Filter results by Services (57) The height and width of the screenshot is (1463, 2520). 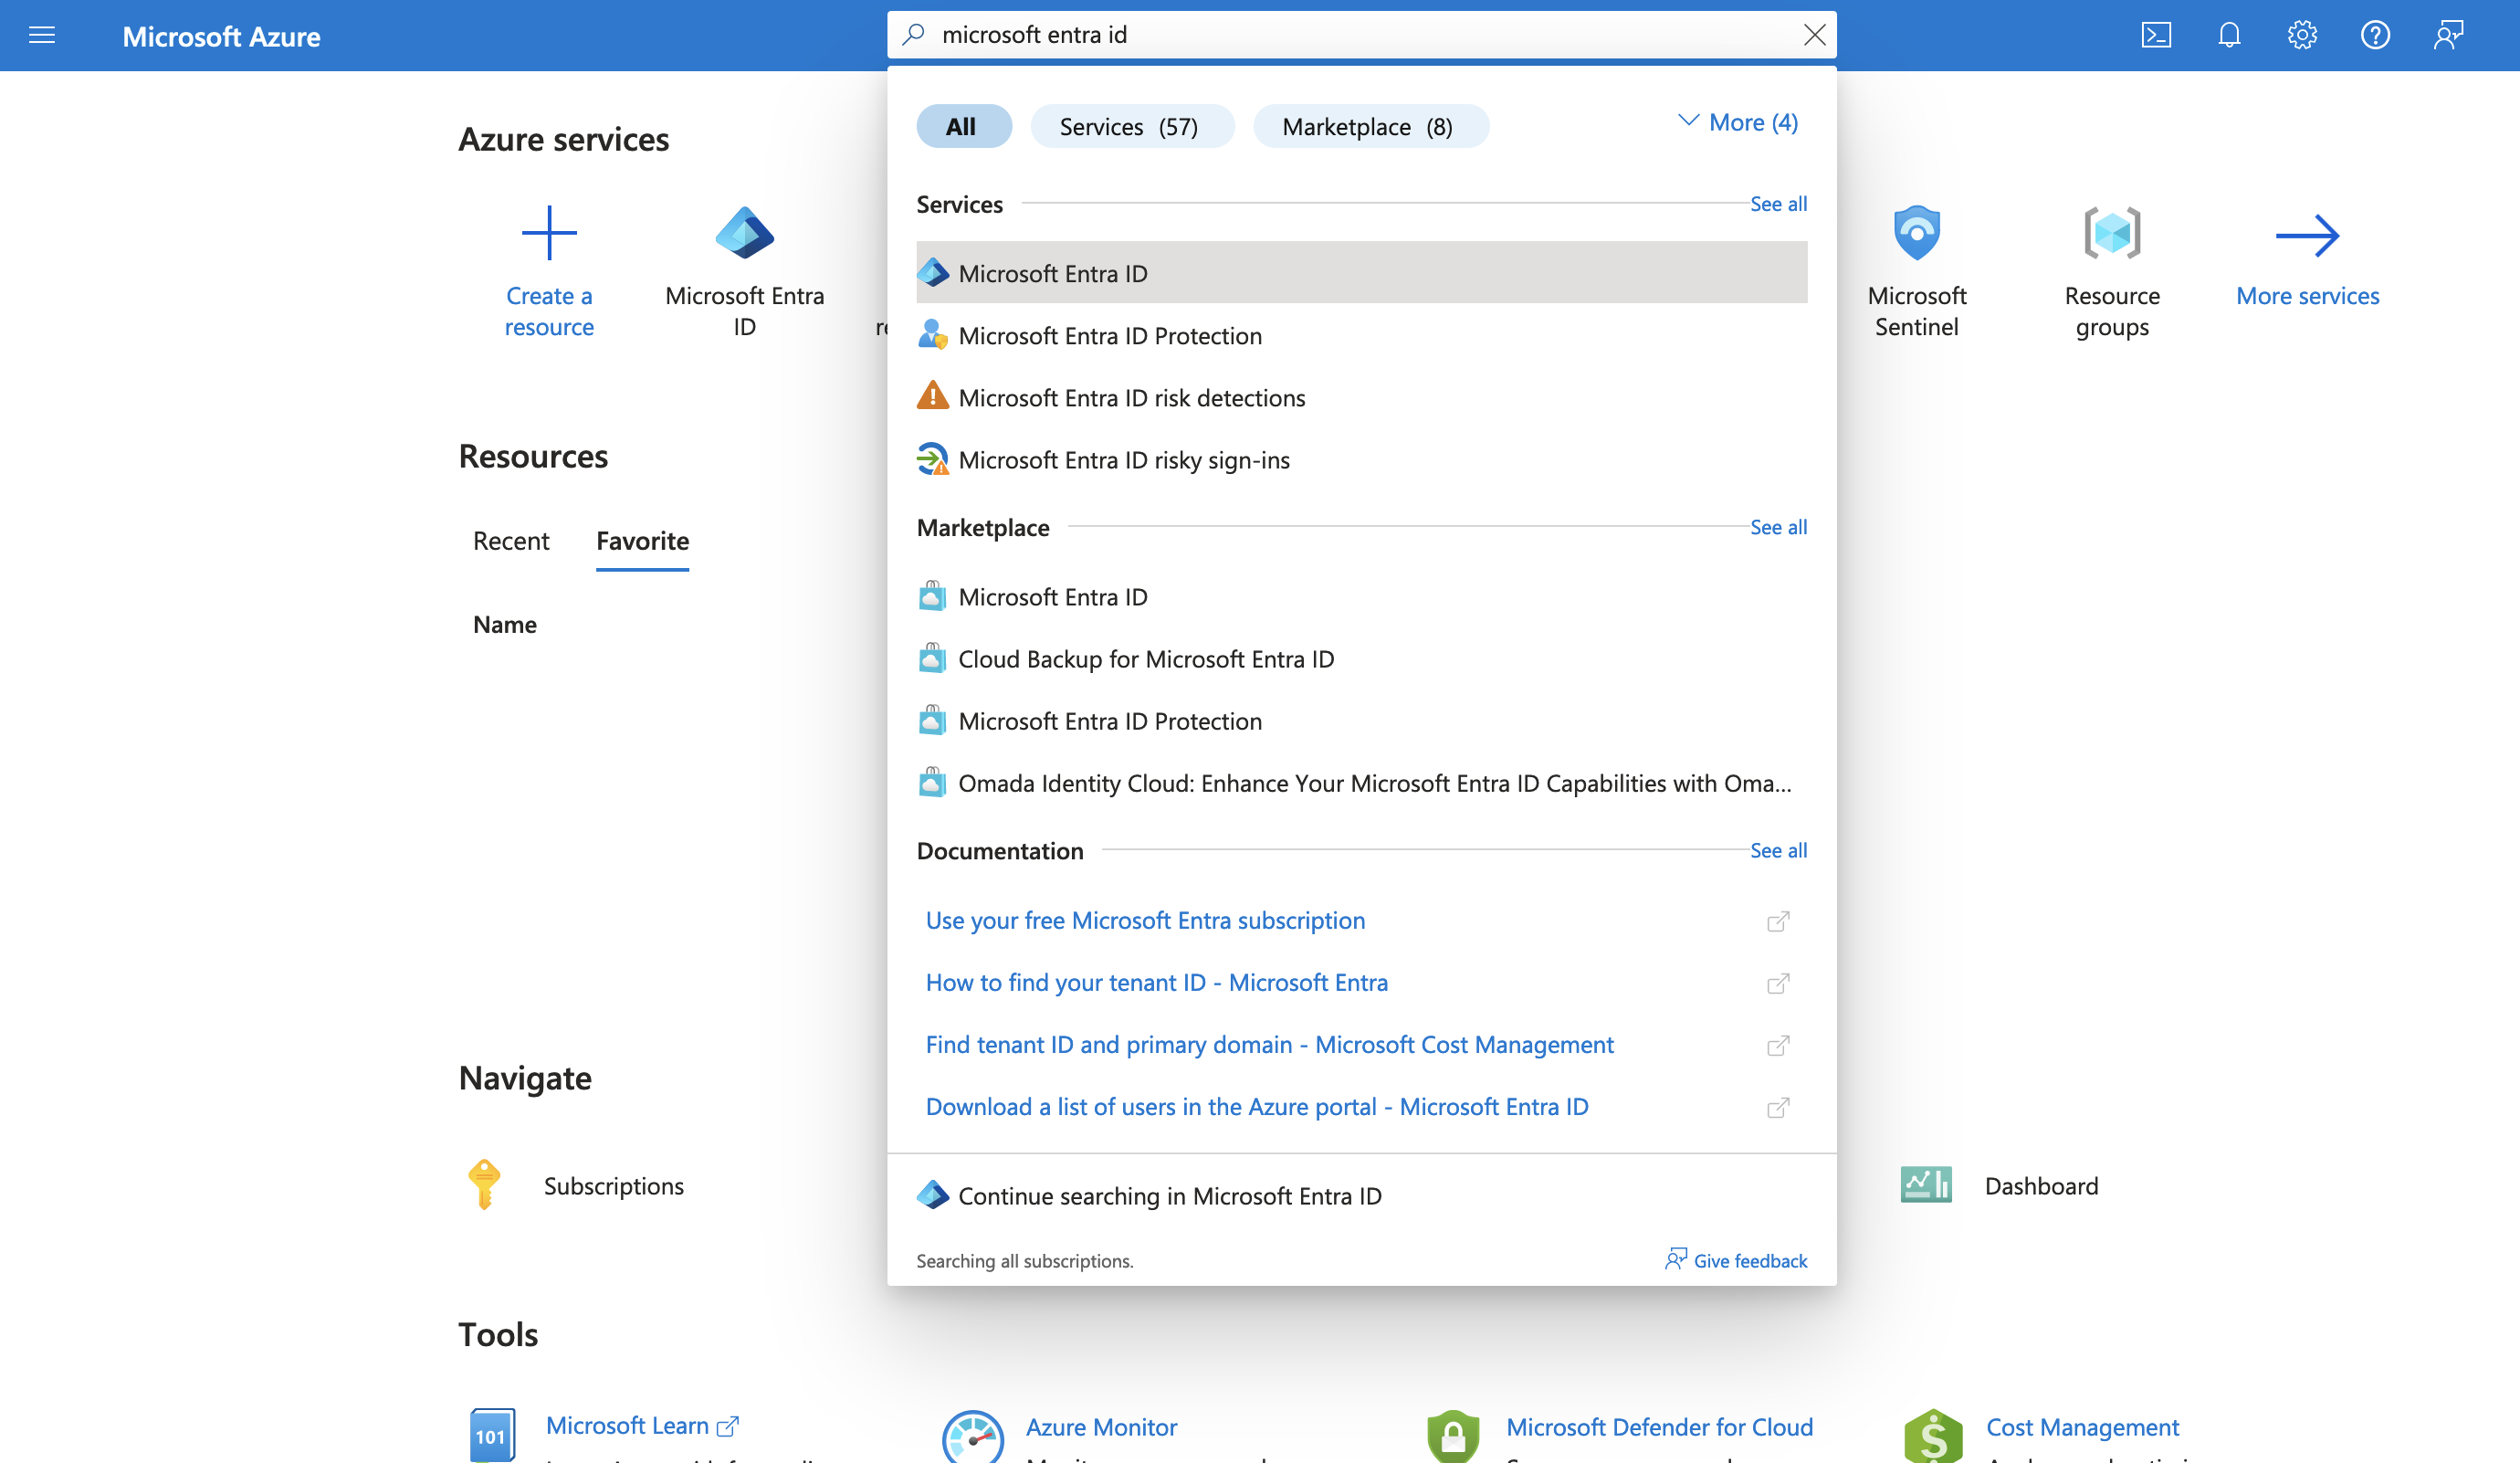(1131, 126)
